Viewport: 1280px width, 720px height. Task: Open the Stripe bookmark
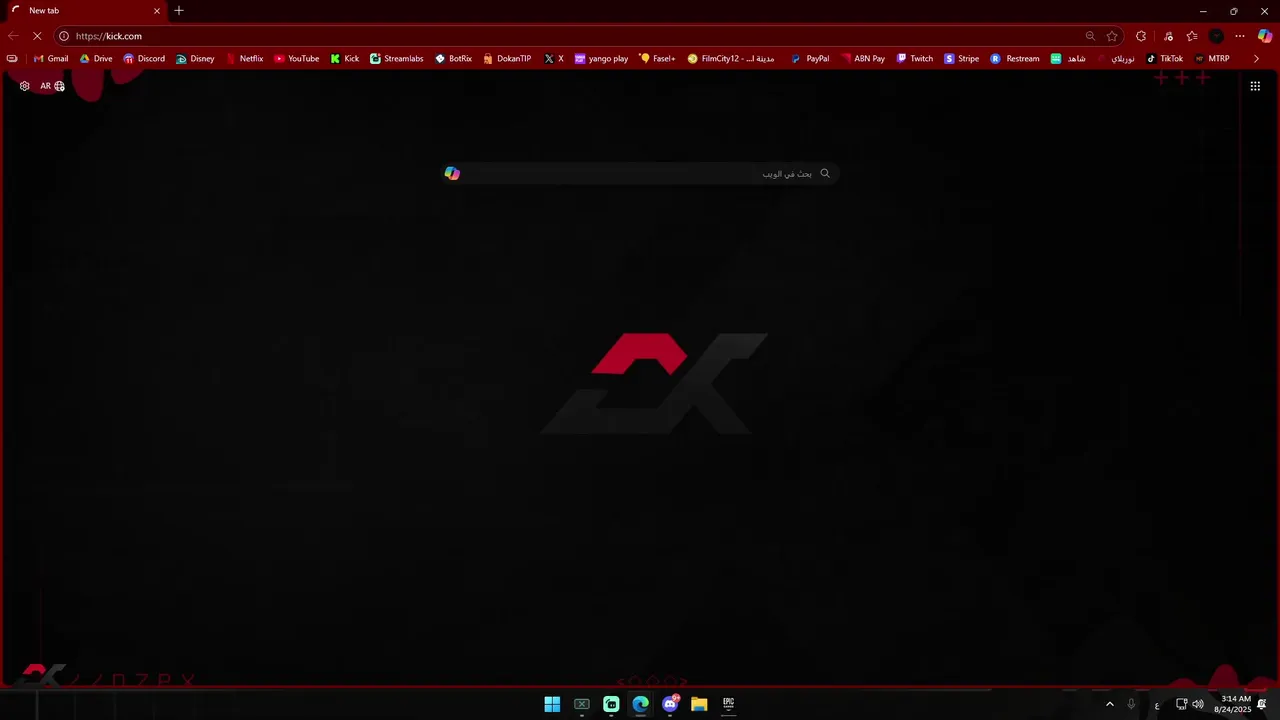961,59
